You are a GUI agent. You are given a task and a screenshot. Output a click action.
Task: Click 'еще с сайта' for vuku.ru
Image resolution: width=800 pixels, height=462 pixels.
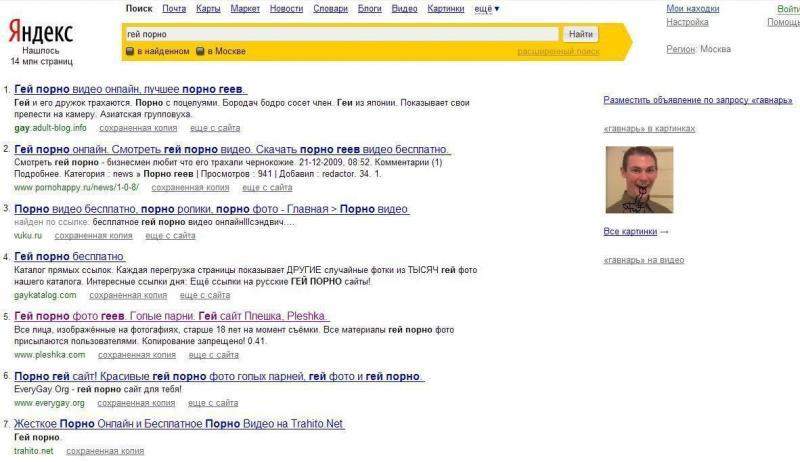(x=170, y=236)
